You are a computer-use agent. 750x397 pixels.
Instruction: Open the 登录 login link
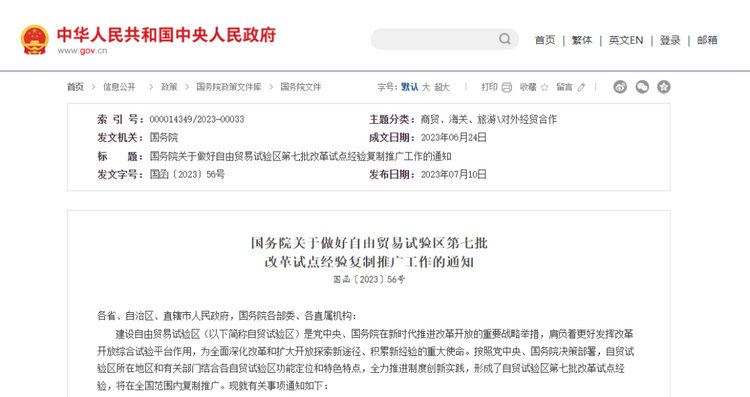pyautogui.click(x=670, y=40)
